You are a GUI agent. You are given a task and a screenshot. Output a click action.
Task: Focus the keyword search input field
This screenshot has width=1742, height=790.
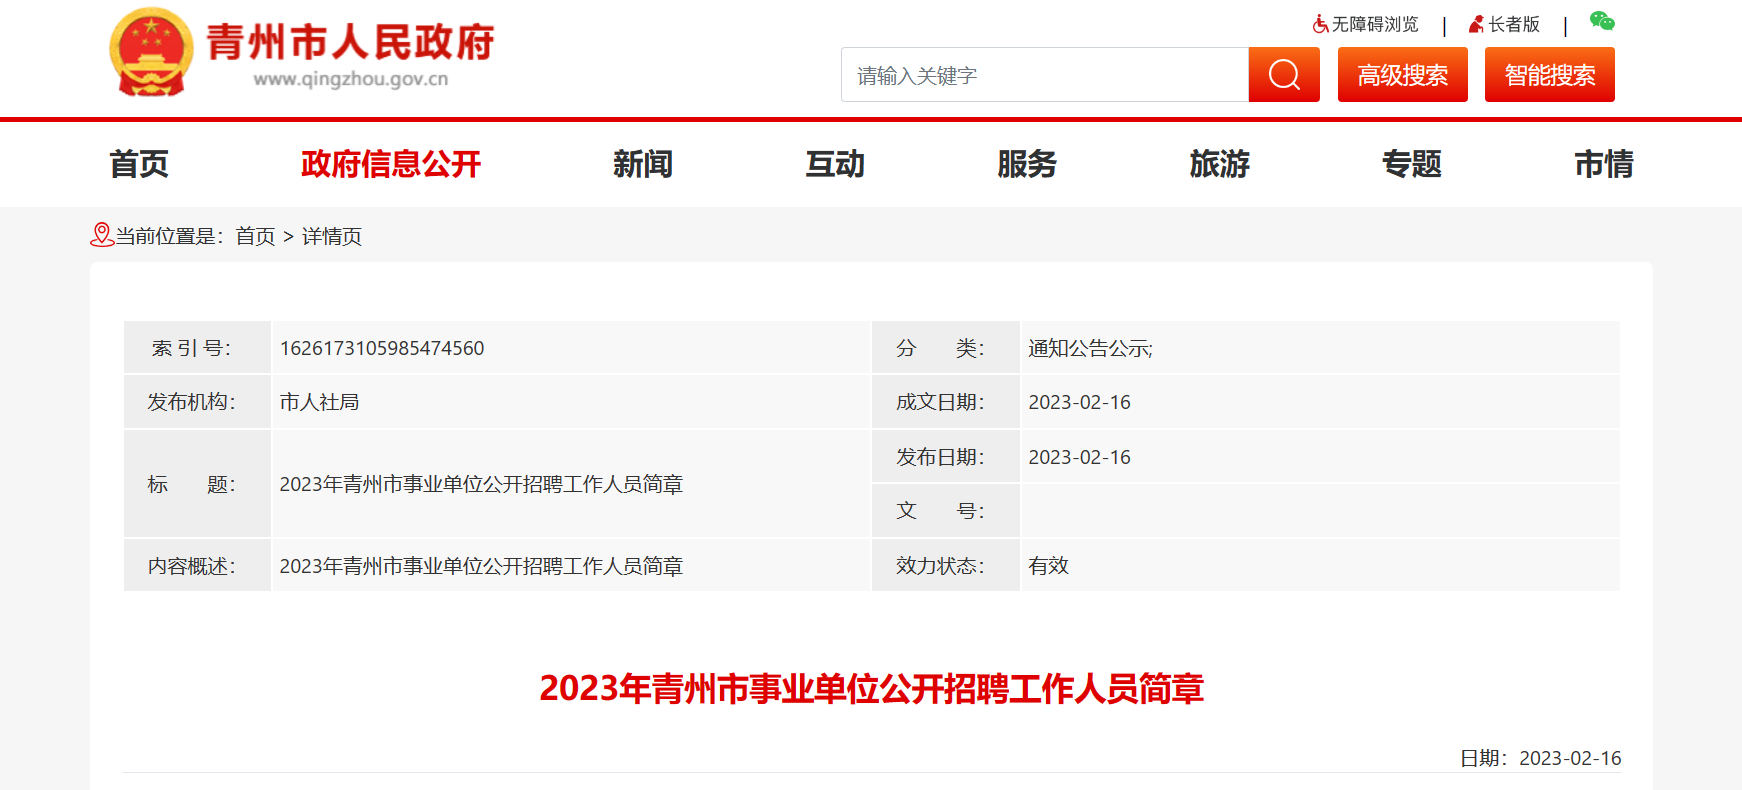point(1045,75)
